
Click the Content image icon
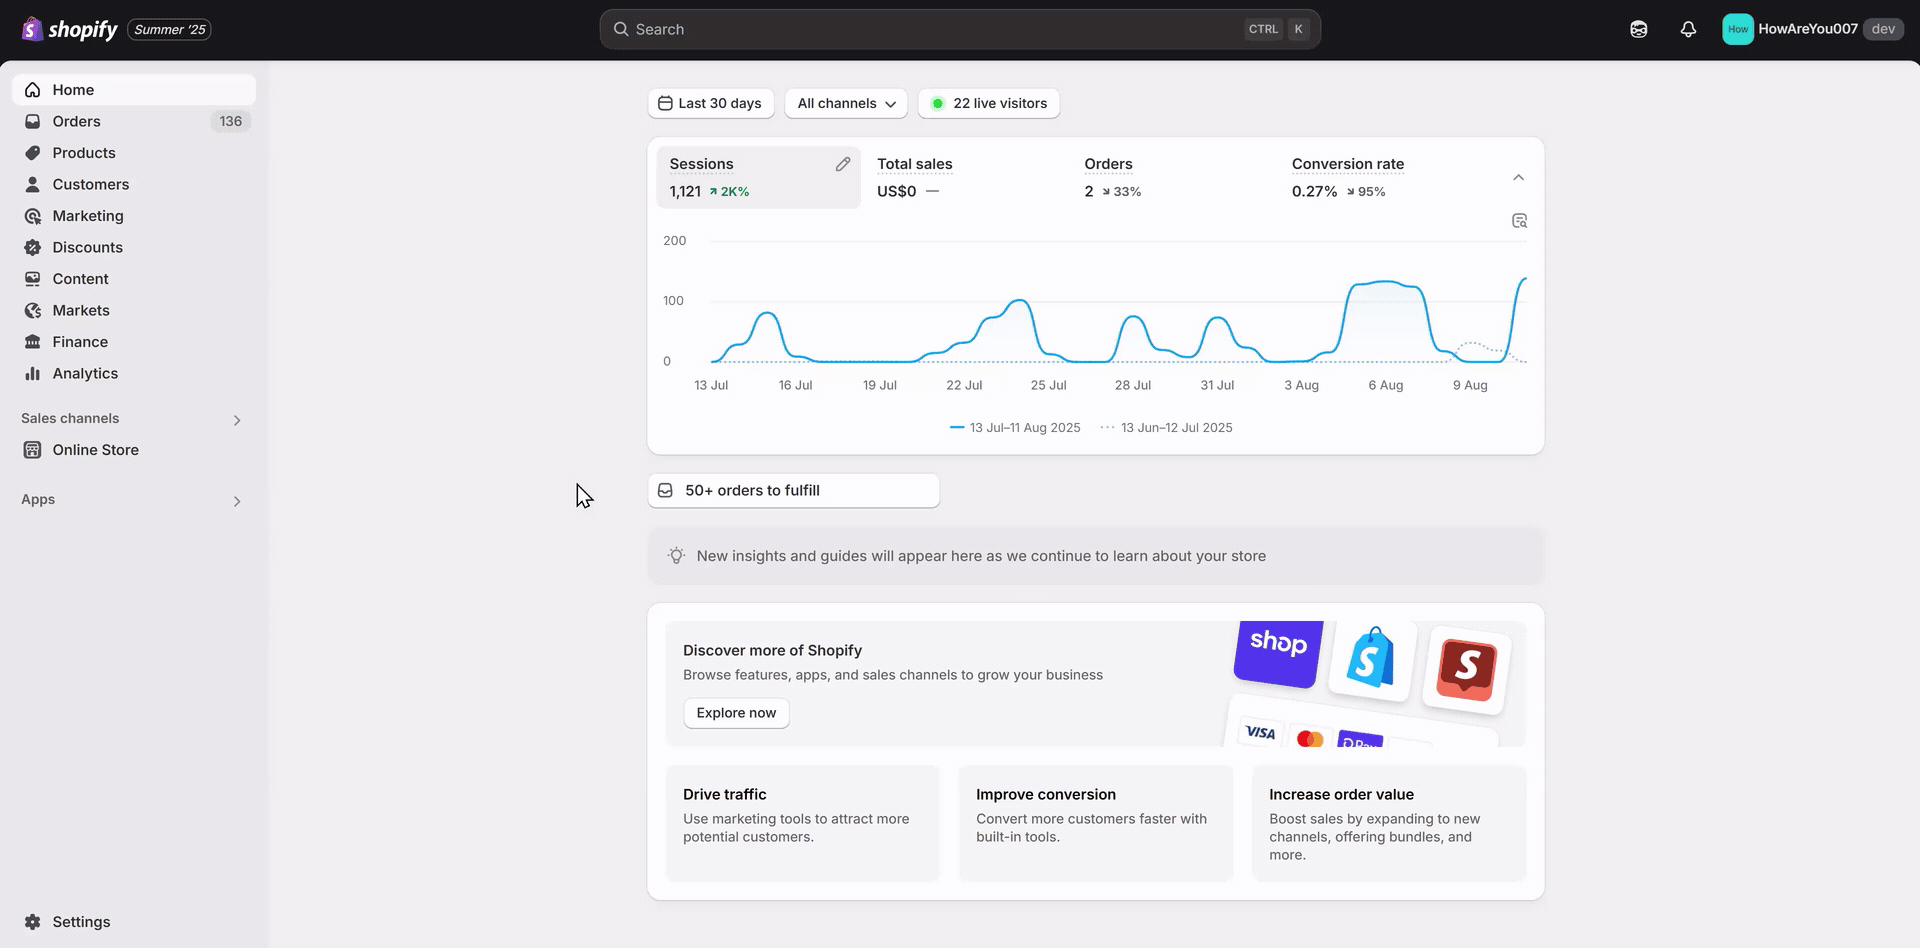click(33, 279)
